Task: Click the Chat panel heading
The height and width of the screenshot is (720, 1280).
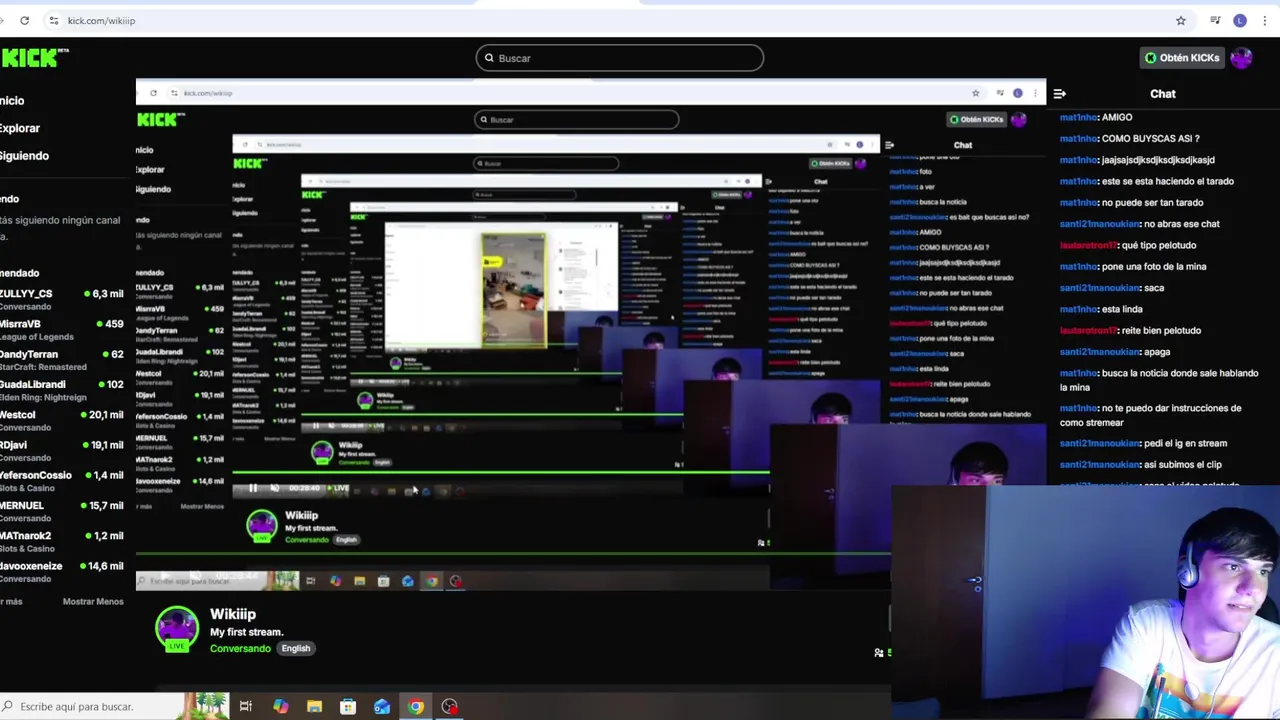Action: pos(1163,94)
